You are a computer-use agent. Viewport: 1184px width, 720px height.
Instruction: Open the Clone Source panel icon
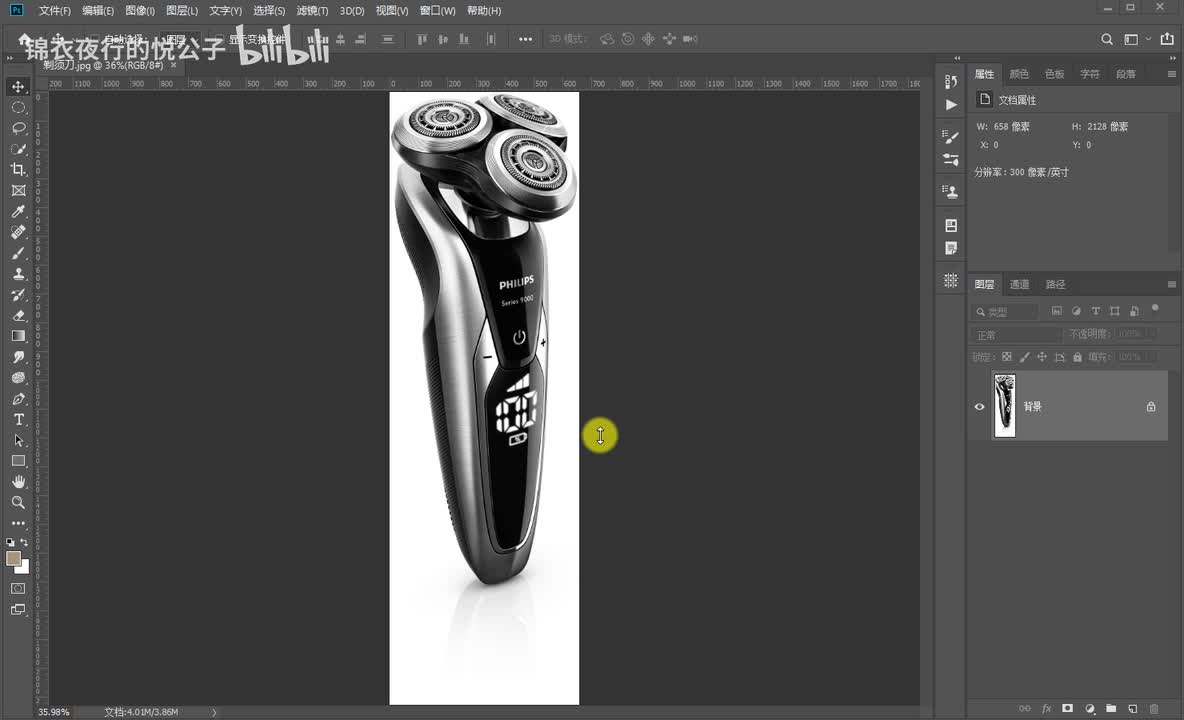[951, 192]
